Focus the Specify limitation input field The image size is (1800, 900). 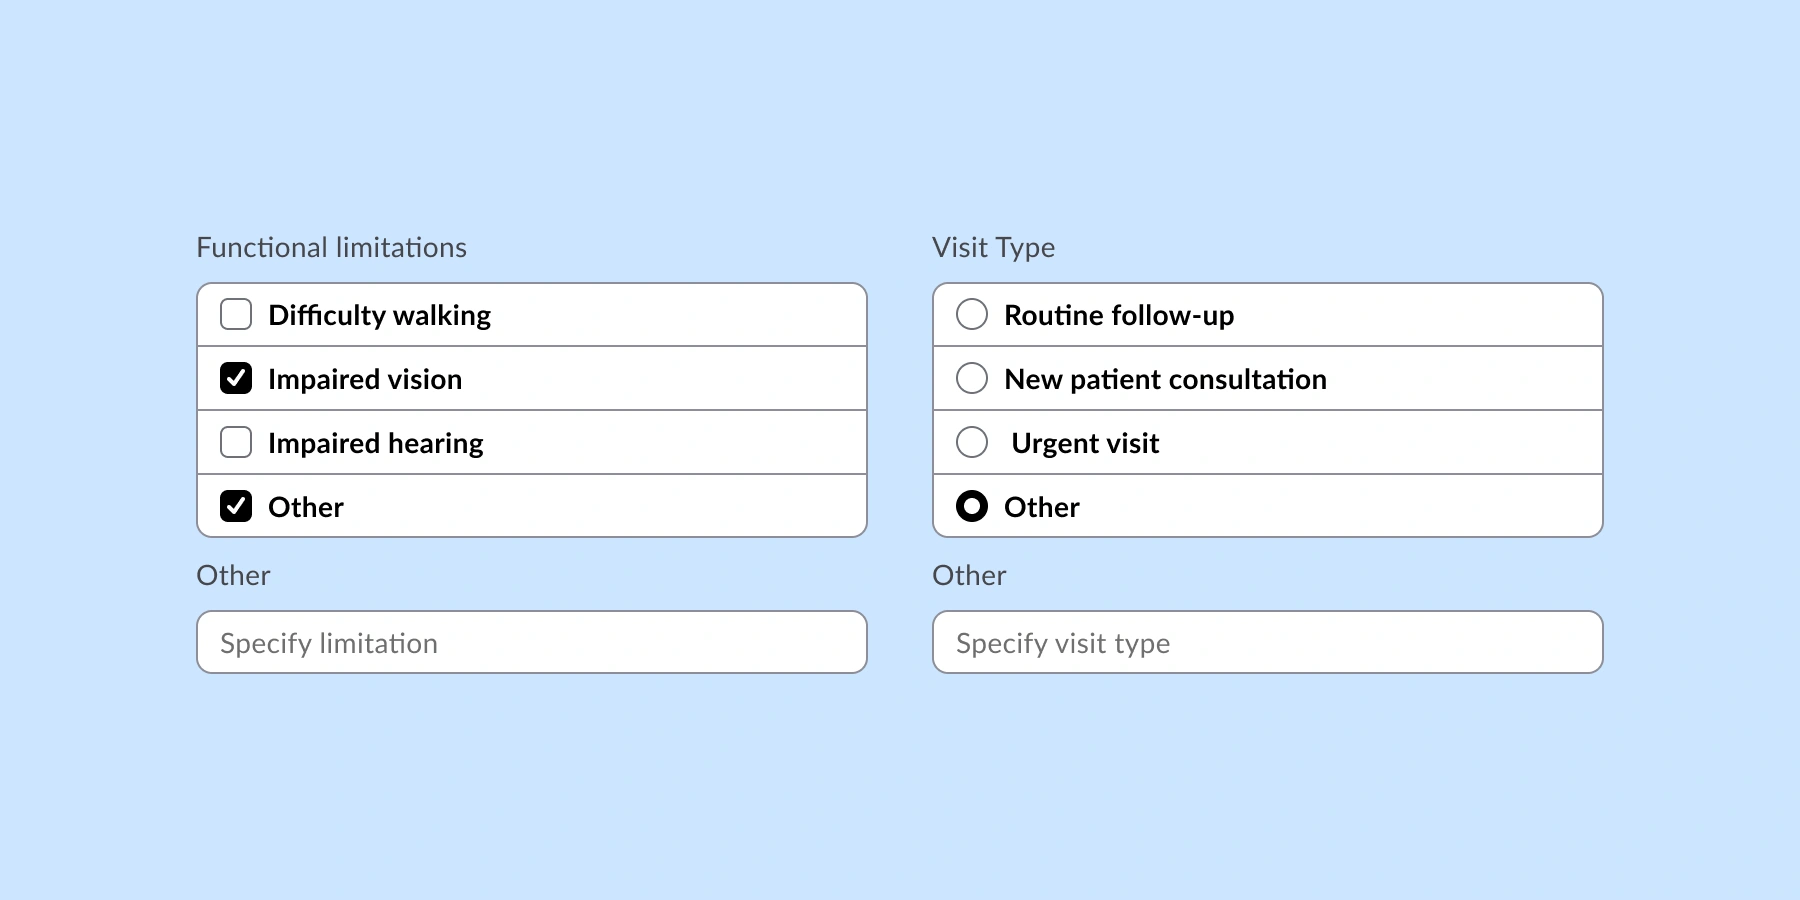(x=532, y=642)
